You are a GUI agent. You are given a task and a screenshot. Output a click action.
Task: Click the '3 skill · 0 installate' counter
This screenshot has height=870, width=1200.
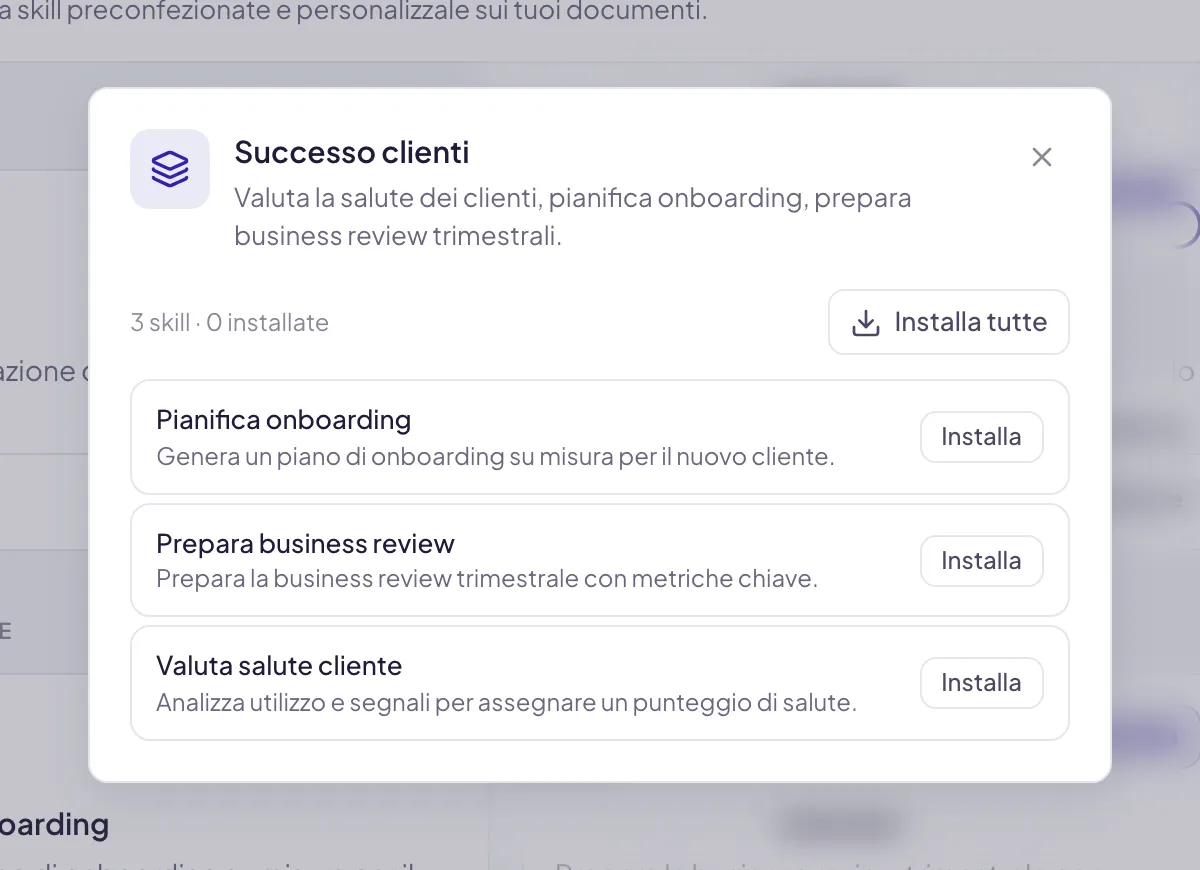click(x=230, y=323)
